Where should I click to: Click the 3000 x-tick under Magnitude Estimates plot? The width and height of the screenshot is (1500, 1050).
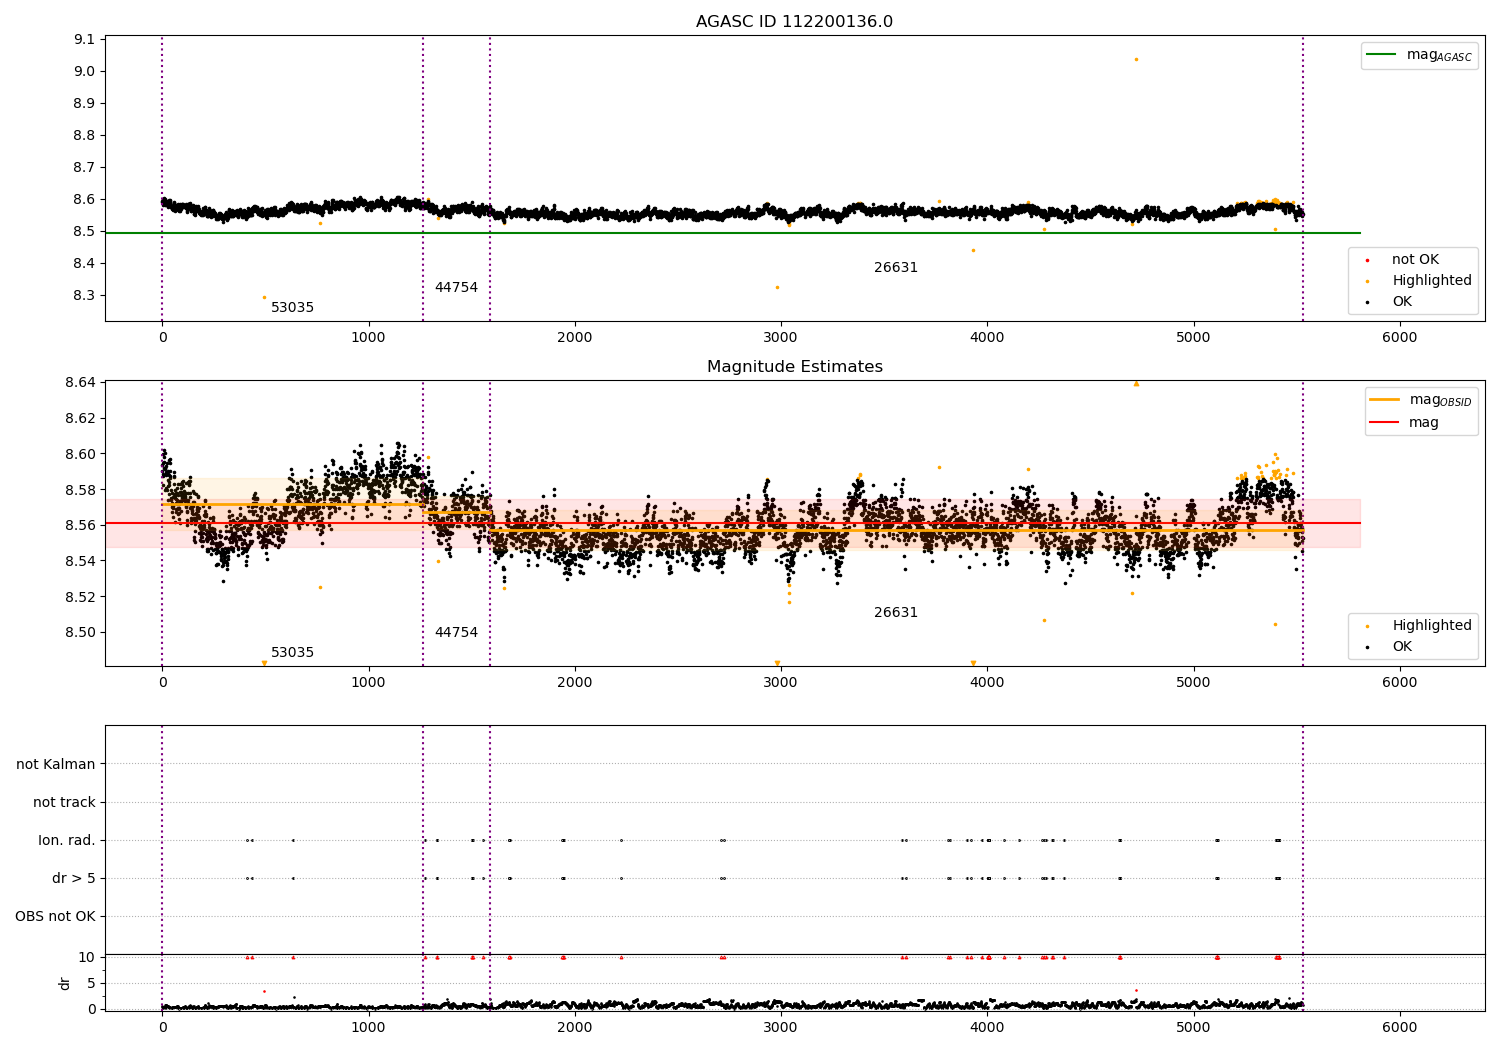tap(781, 683)
